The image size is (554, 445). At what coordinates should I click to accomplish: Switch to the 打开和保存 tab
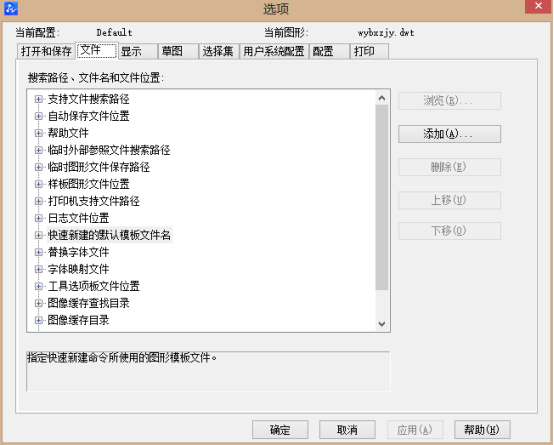click(46, 51)
